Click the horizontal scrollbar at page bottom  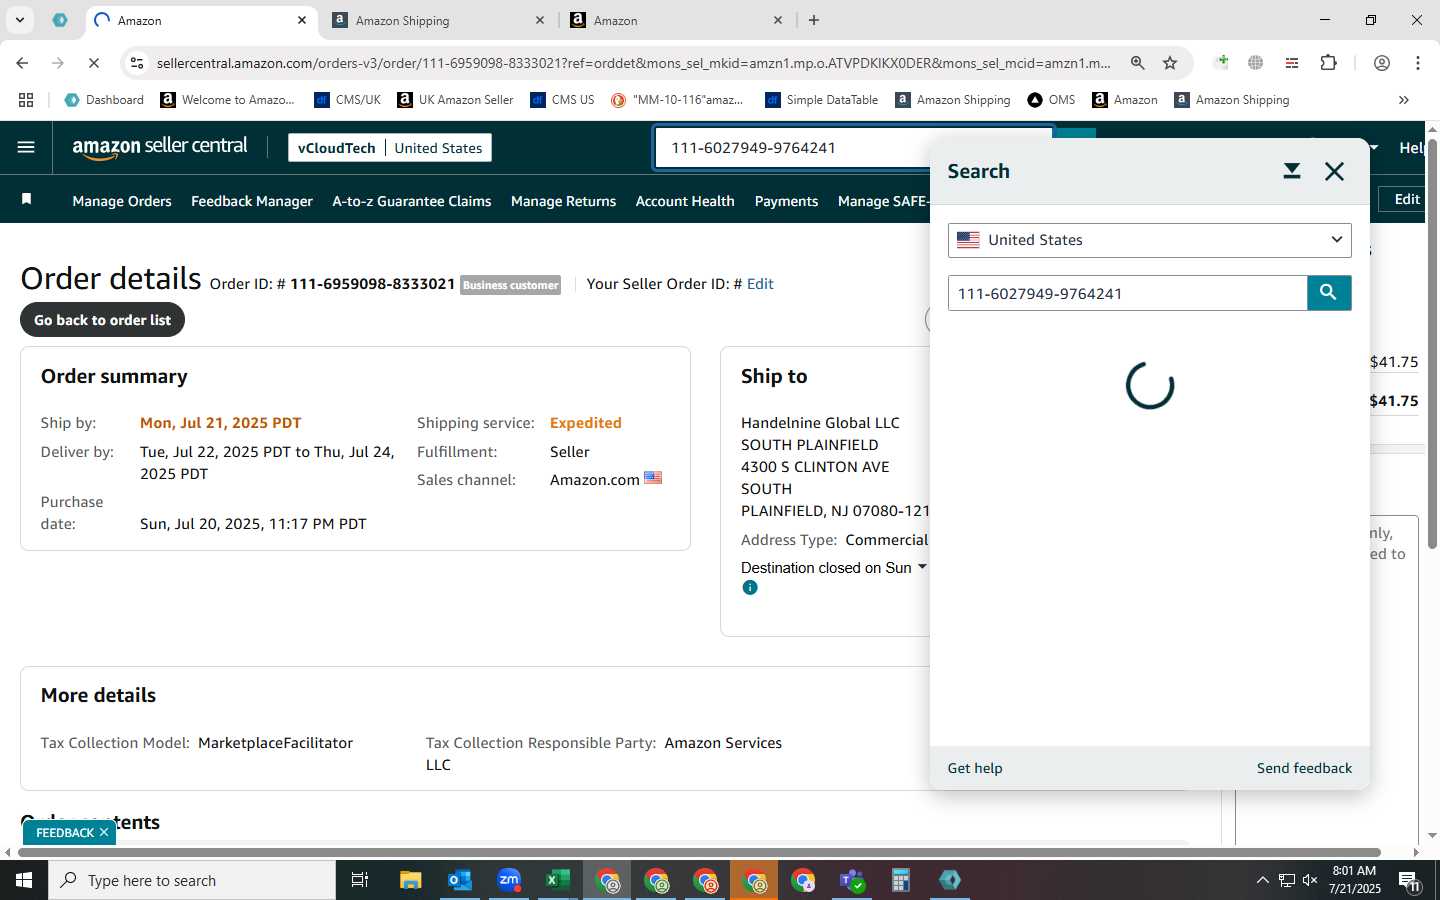[x=700, y=853]
